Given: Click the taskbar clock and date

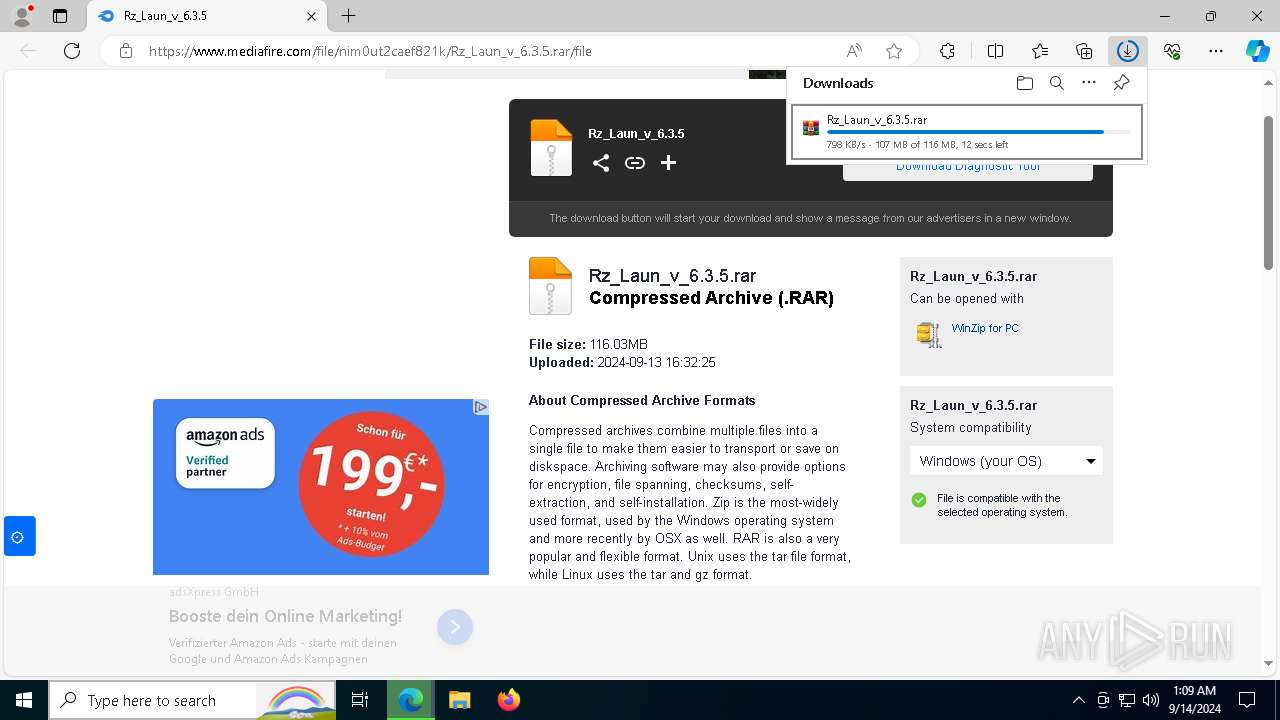Looking at the screenshot, I should (1194, 700).
